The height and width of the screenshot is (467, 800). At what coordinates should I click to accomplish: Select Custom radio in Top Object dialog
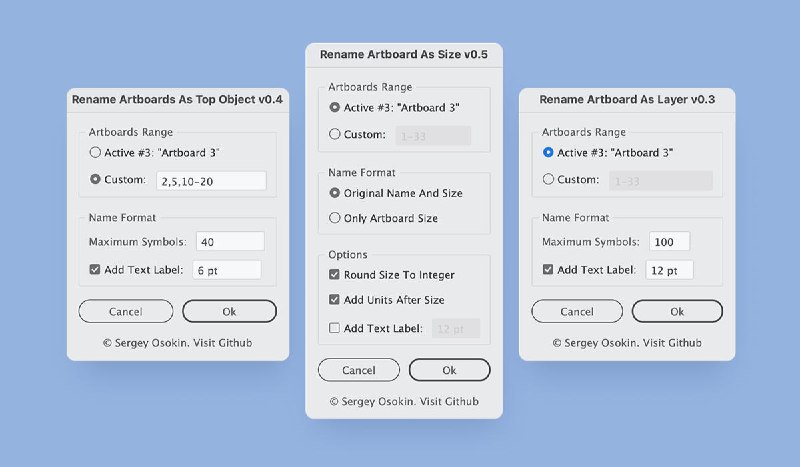tap(95, 179)
